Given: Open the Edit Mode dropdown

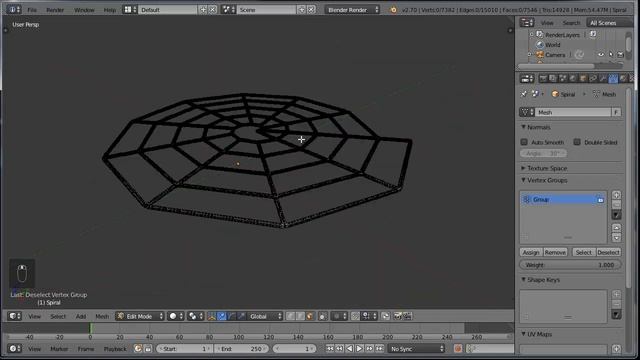Looking at the screenshot, I should tap(140, 316).
